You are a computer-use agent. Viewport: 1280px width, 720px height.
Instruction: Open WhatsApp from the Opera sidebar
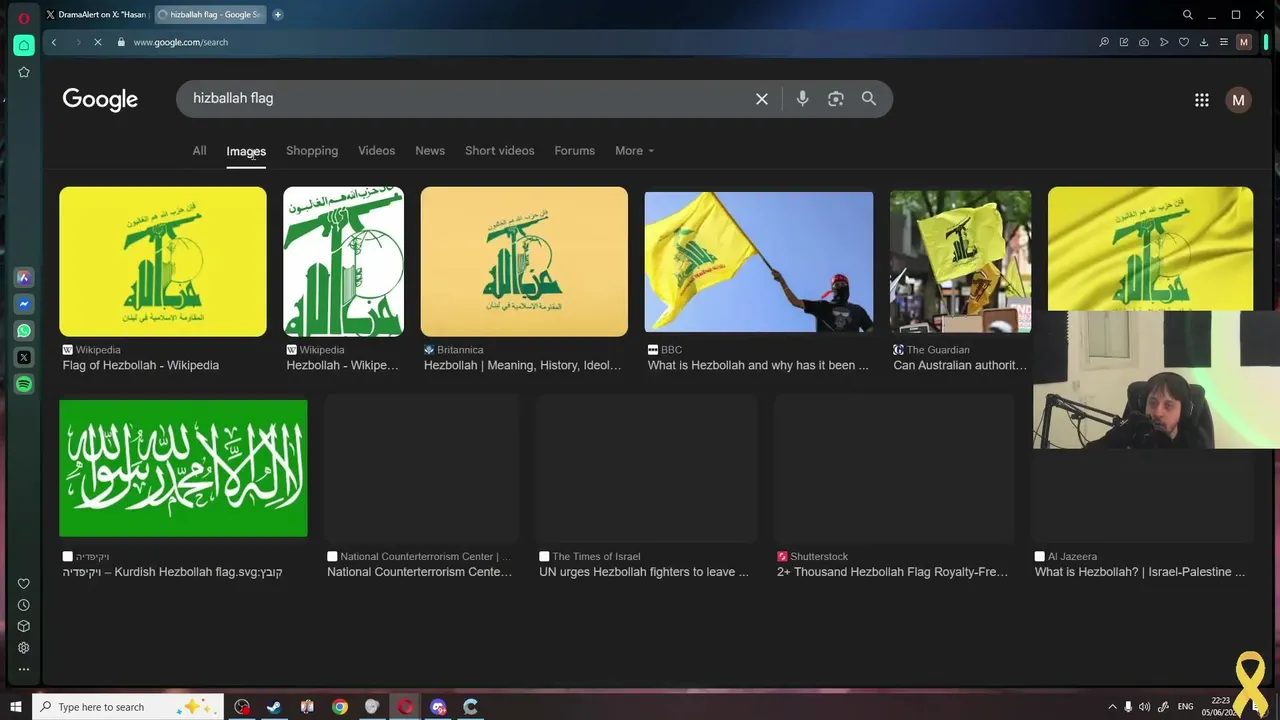(24, 330)
